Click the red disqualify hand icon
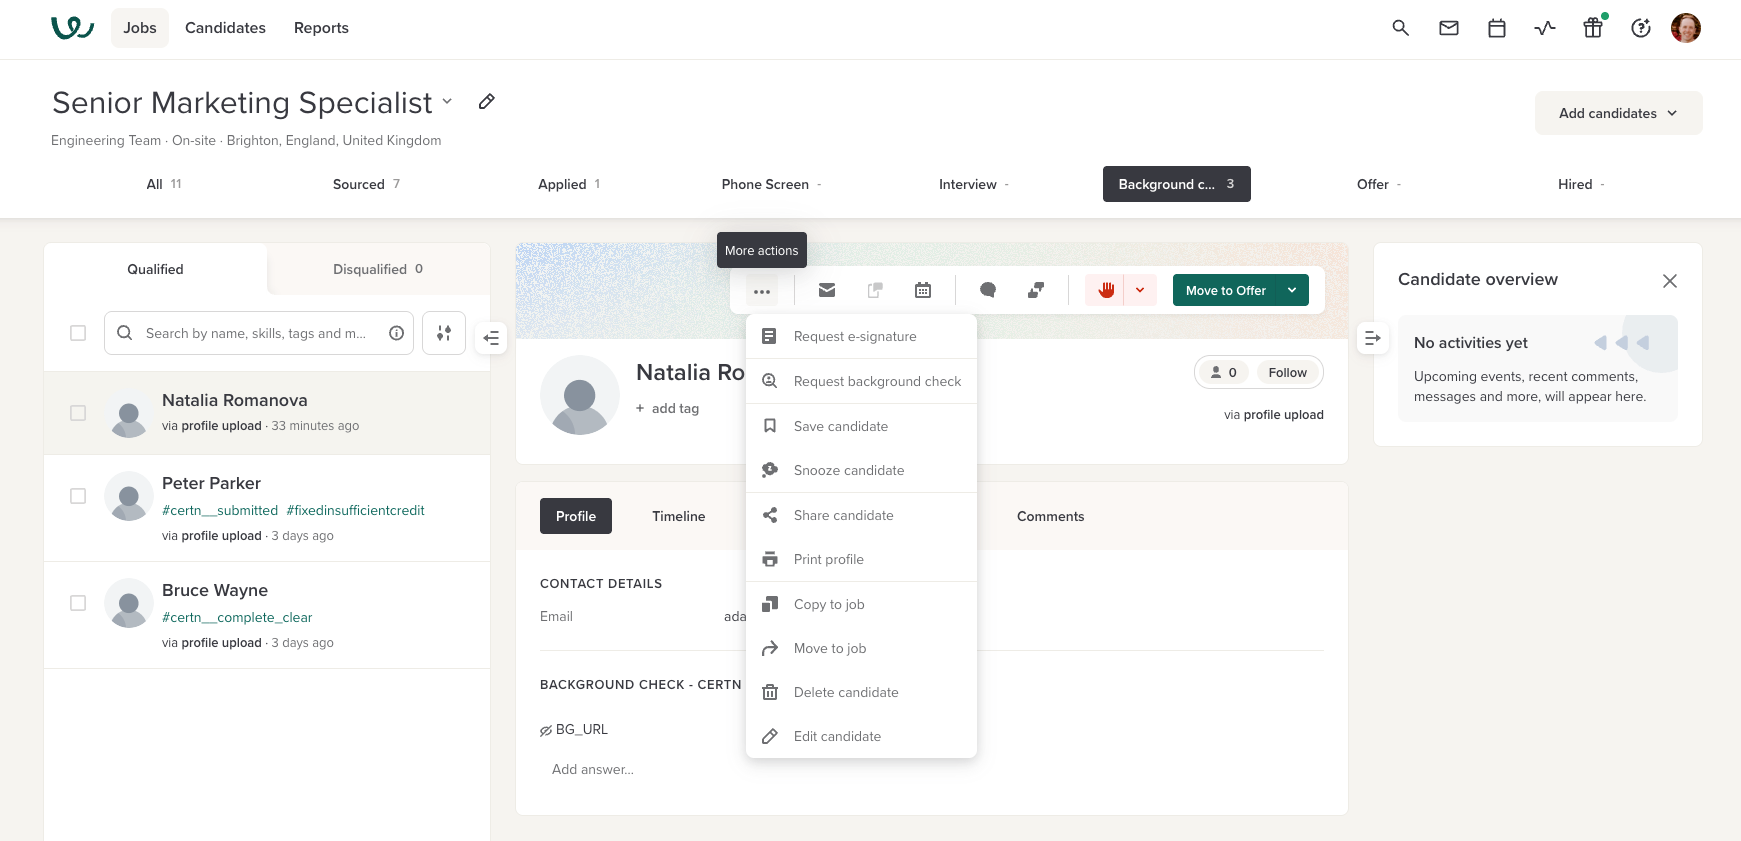 click(x=1105, y=290)
